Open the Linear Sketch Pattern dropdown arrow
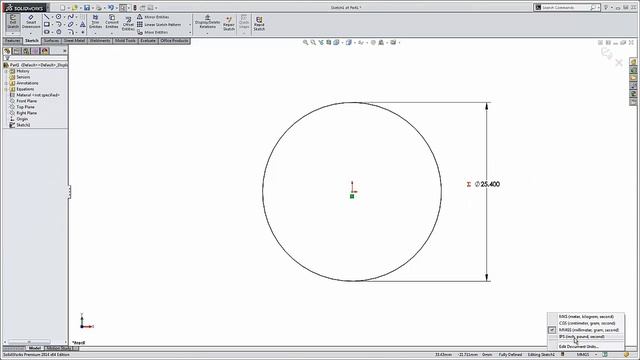This screenshot has width=640, height=360. point(190,25)
